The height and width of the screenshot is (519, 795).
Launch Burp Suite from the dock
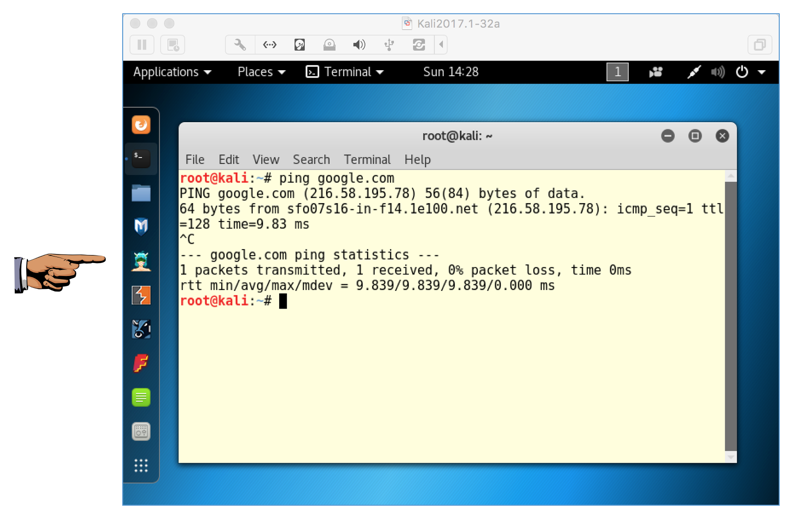141,295
